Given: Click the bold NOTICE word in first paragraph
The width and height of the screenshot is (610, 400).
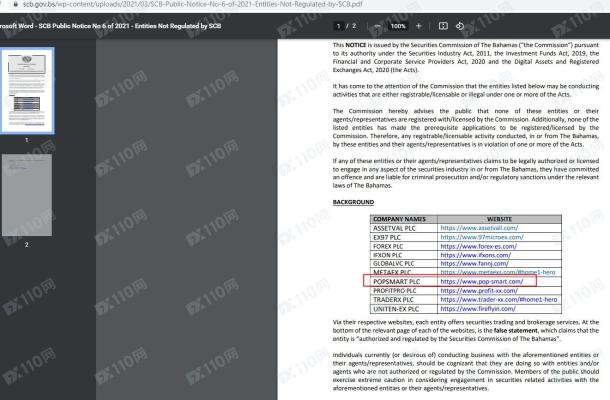Looking at the screenshot, I should pyautogui.click(x=356, y=45).
